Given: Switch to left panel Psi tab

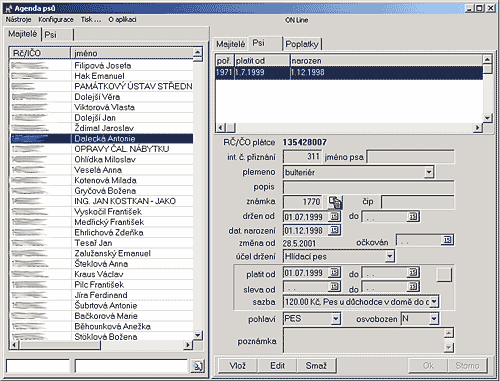Looking at the screenshot, I should click(57, 35).
